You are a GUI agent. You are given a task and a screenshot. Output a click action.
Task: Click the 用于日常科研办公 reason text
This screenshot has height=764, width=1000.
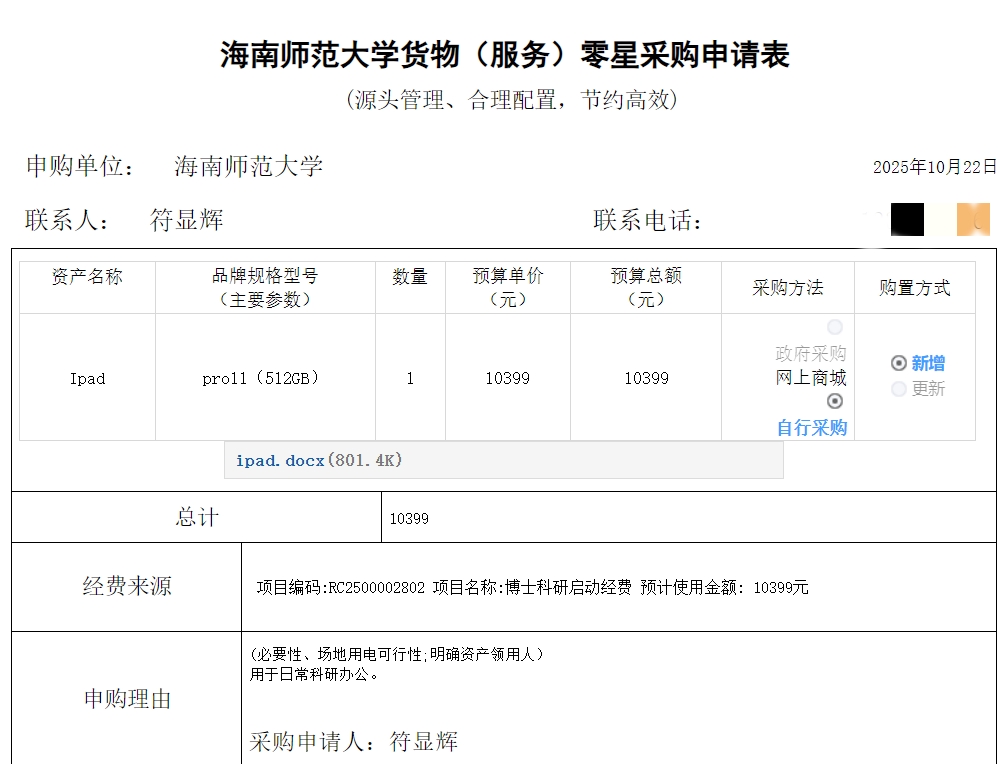(315, 674)
